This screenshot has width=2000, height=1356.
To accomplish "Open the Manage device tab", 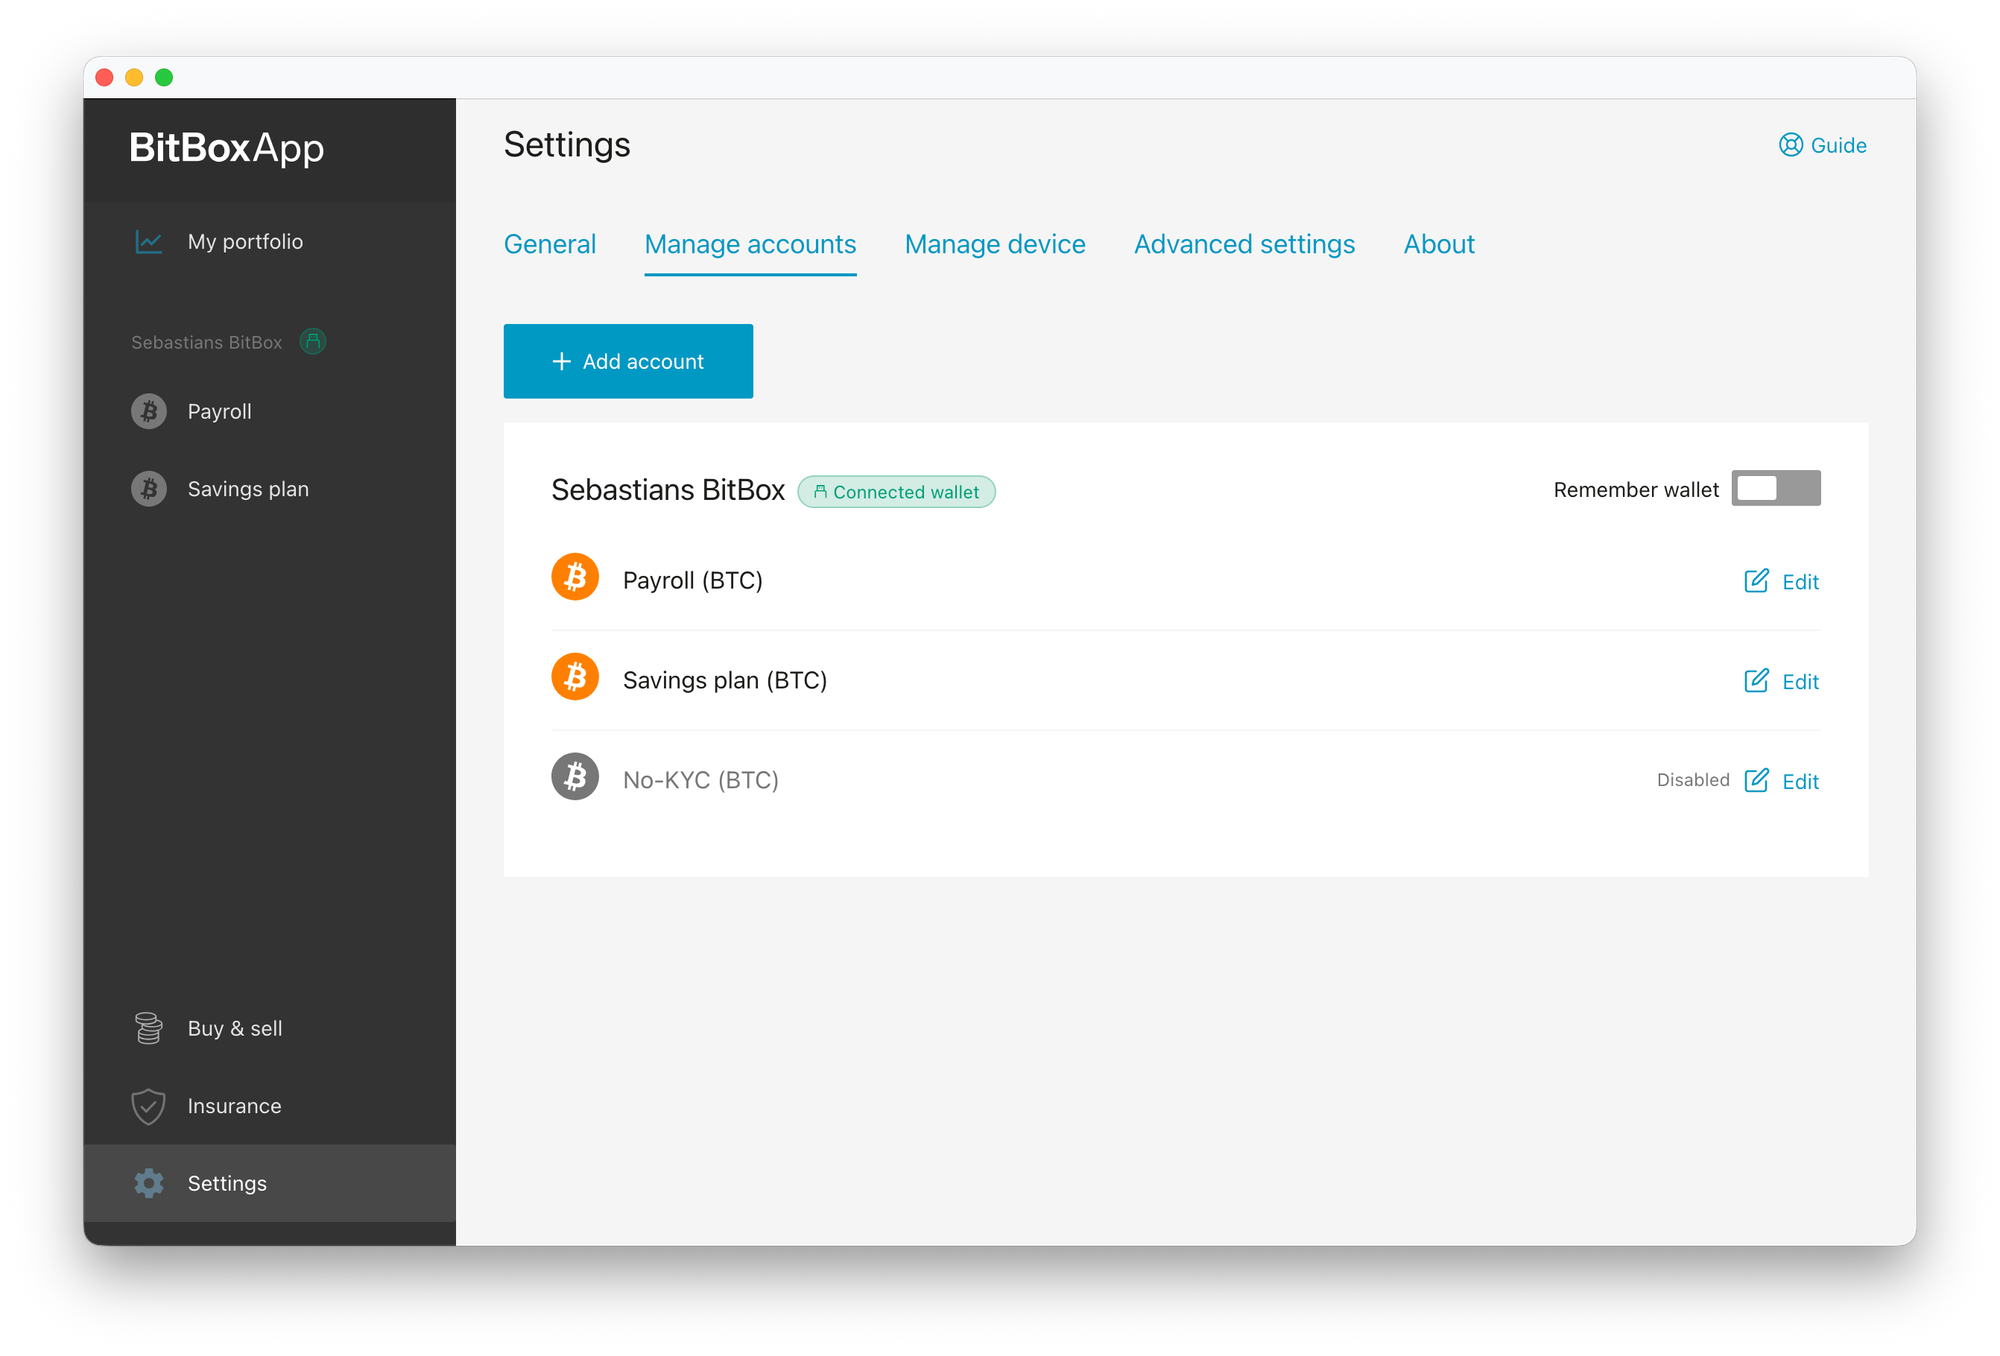I will (995, 244).
